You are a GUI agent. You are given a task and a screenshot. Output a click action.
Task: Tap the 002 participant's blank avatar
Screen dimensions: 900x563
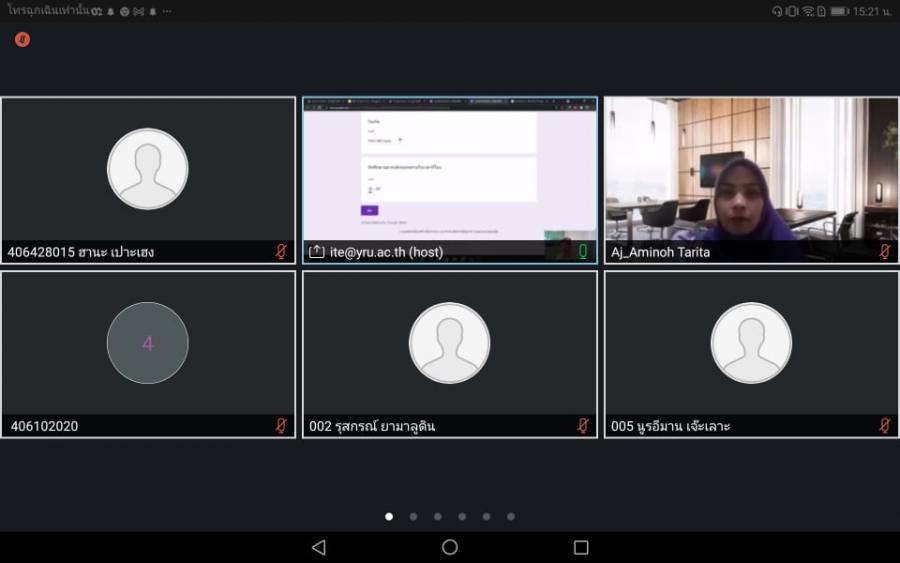click(x=449, y=343)
